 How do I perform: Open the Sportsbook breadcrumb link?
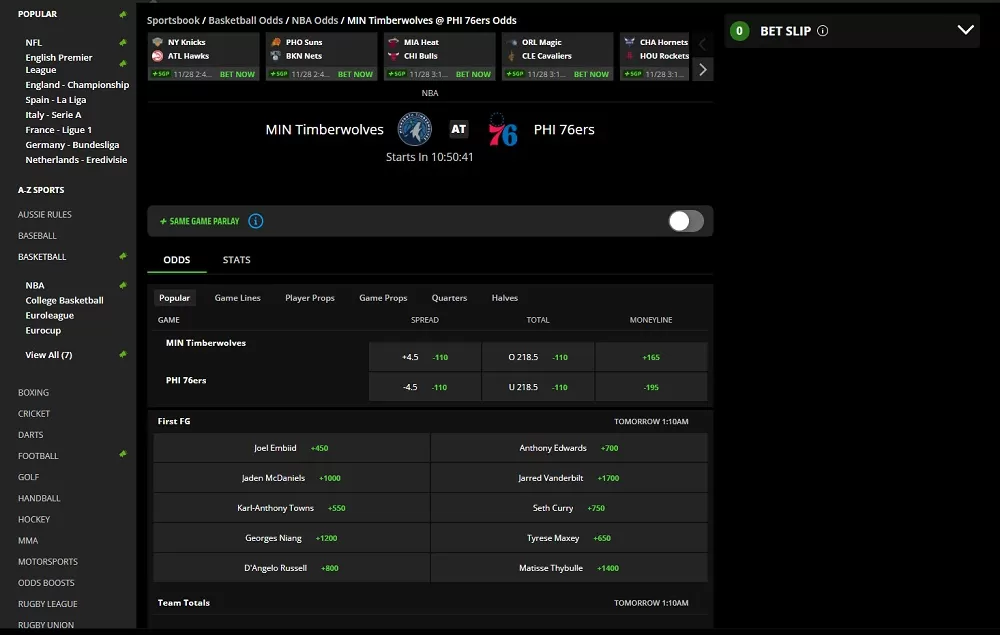pos(173,20)
